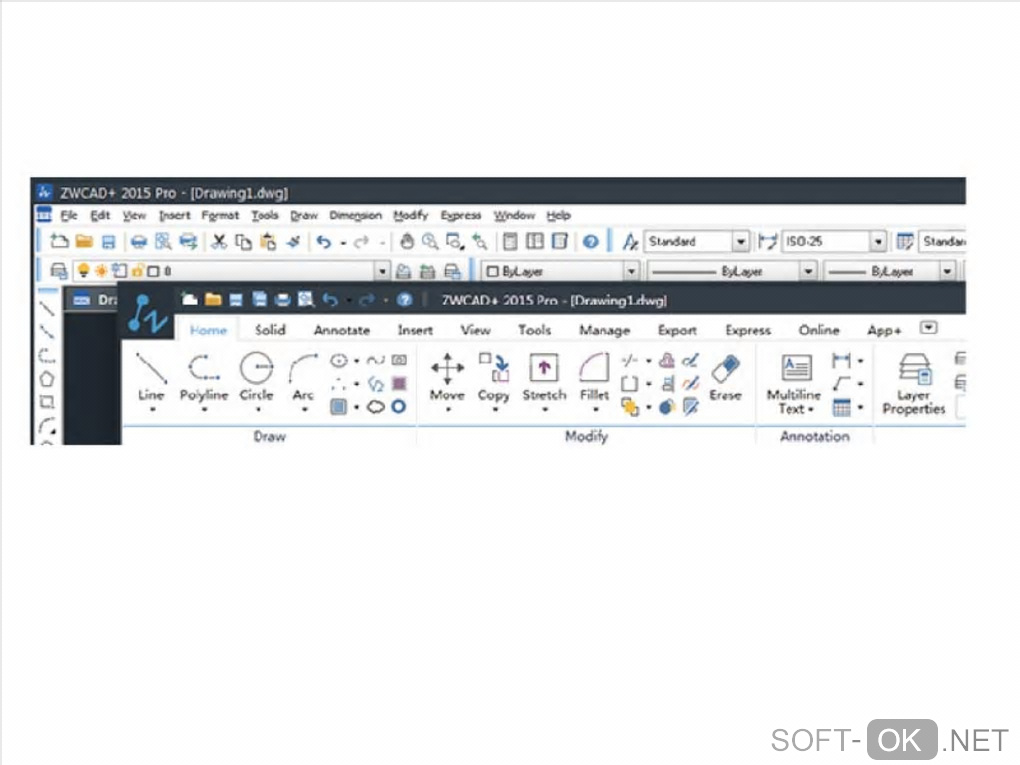The height and width of the screenshot is (765, 1020).
Task: Click the Open folder icon in the classic toolbar
Action: 84,241
